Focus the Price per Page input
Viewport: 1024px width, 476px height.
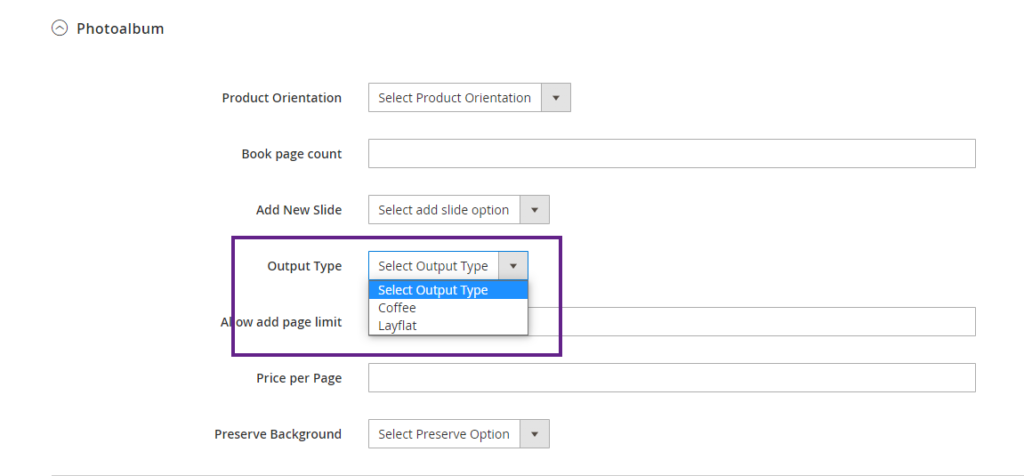pos(671,378)
